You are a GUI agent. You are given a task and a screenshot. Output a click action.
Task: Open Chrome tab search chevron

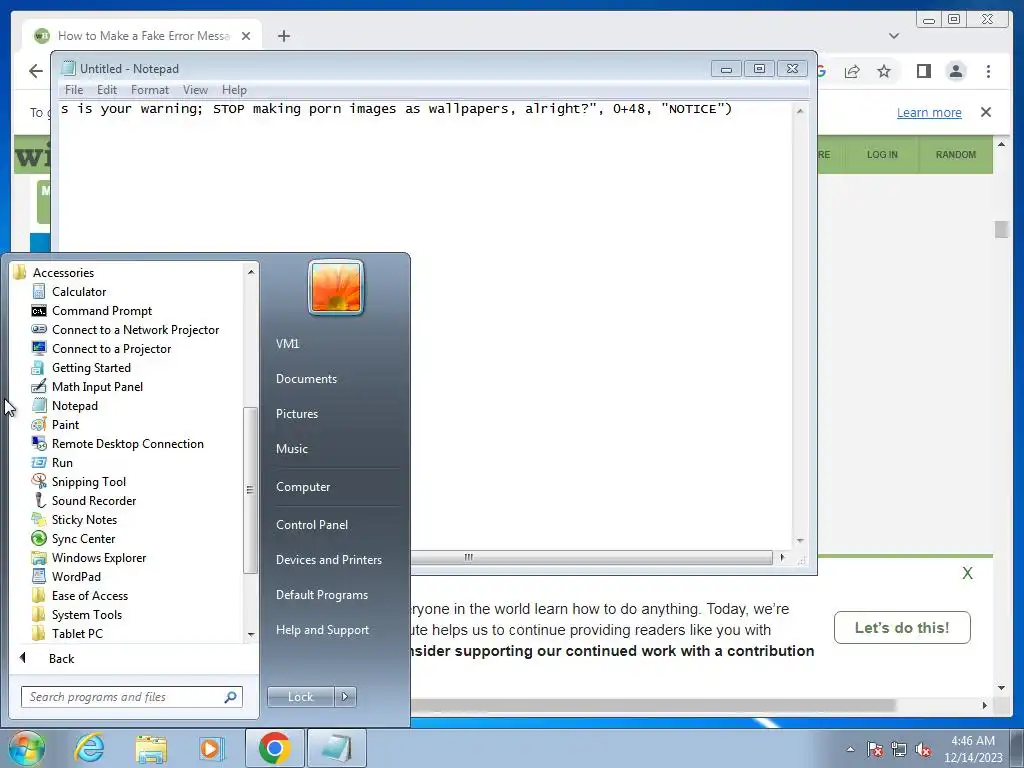(x=894, y=36)
